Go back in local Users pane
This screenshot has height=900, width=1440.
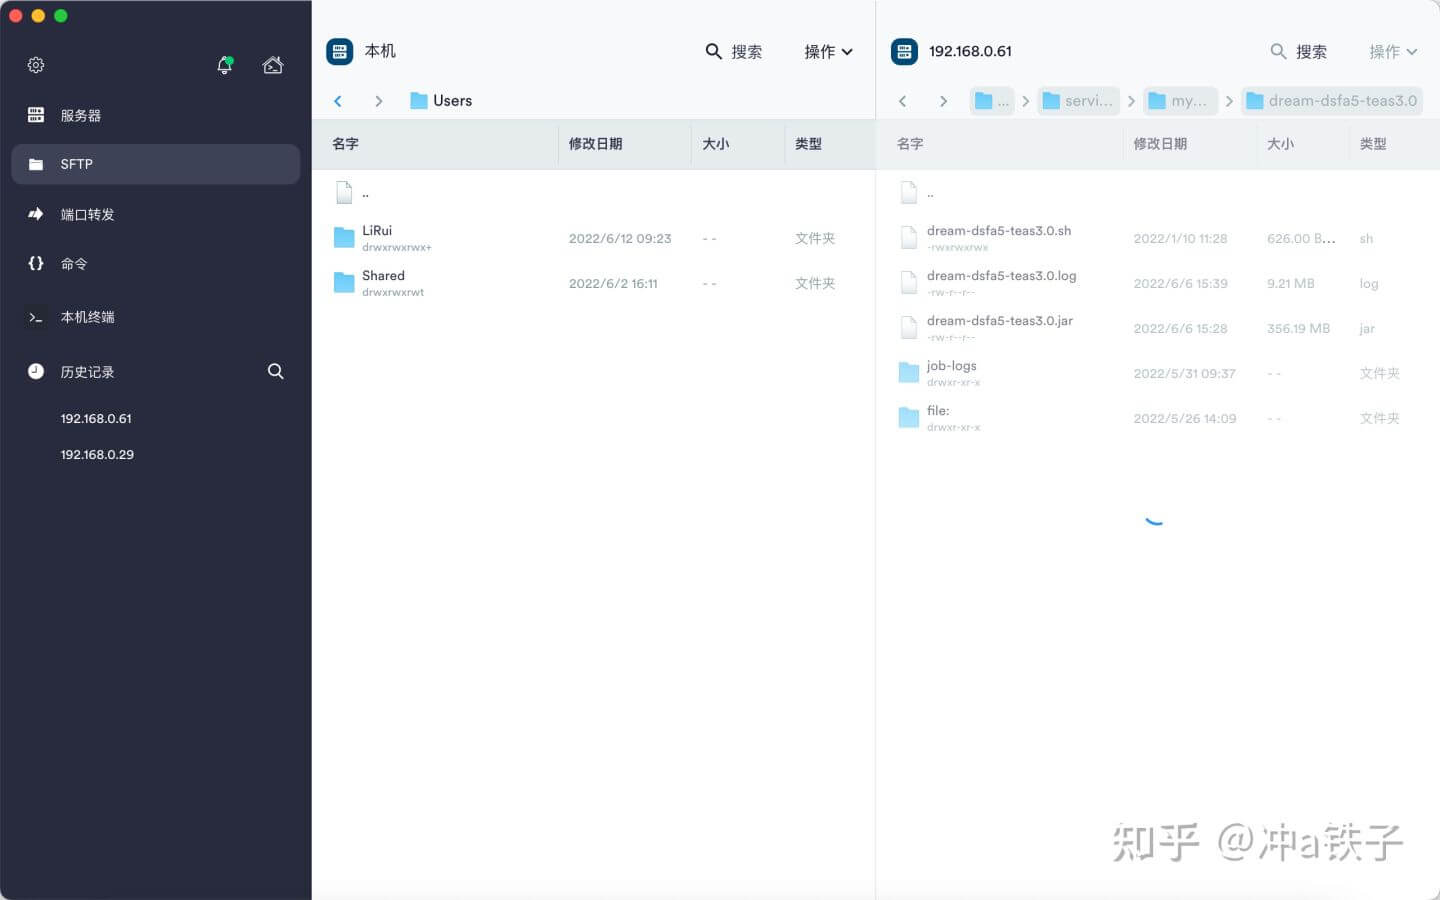tap(338, 101)
